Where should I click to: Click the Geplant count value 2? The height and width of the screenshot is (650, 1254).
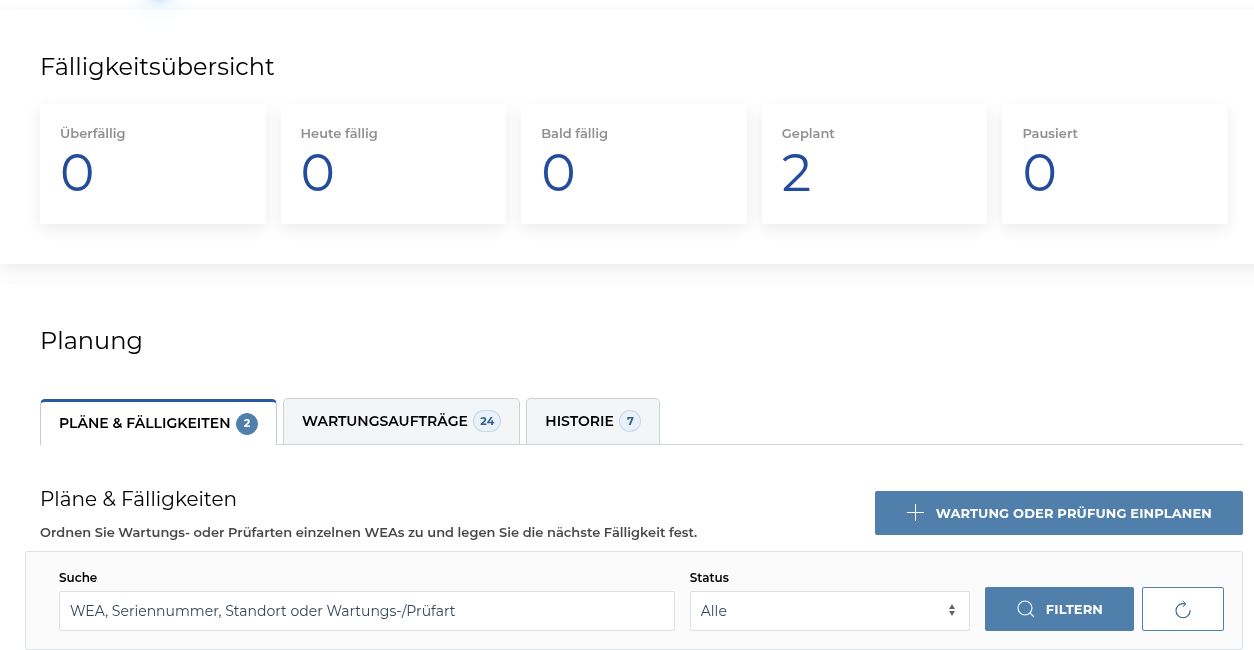[796, 174]
